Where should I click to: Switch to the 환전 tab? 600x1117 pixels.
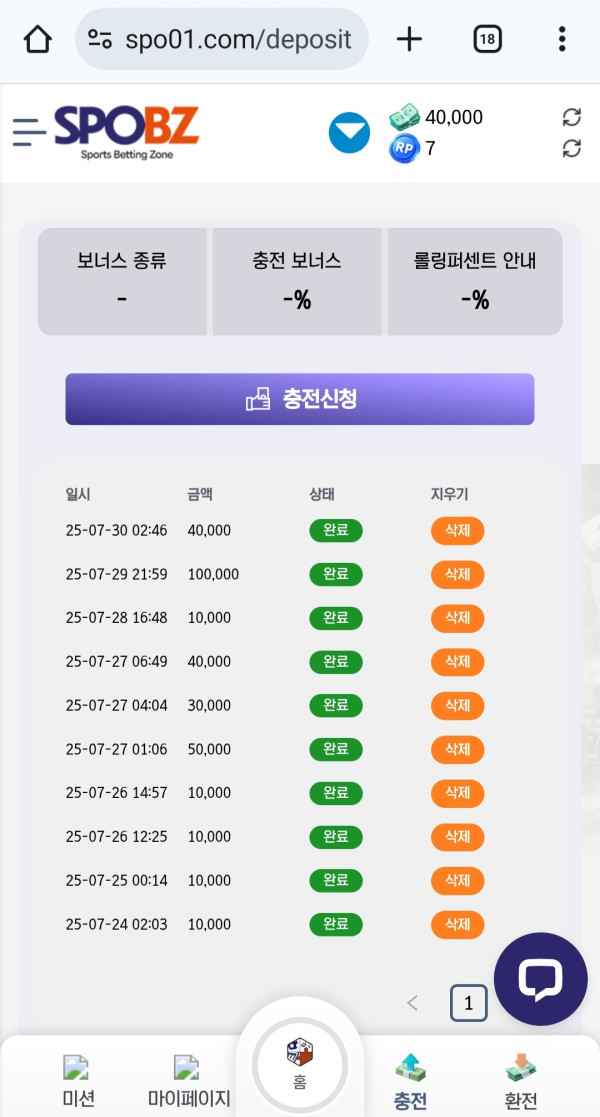(520, 1082)
